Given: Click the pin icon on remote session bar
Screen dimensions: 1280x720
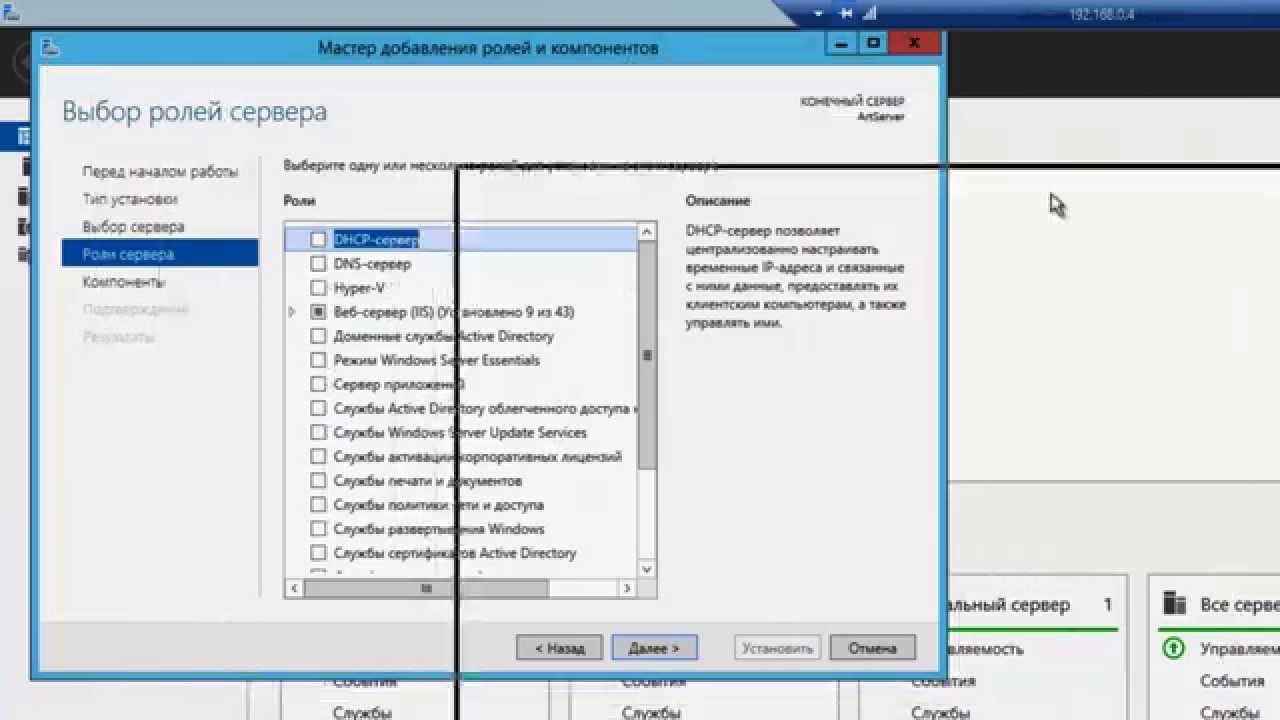Looking at the screenshot, I should [x=846, y=14].
